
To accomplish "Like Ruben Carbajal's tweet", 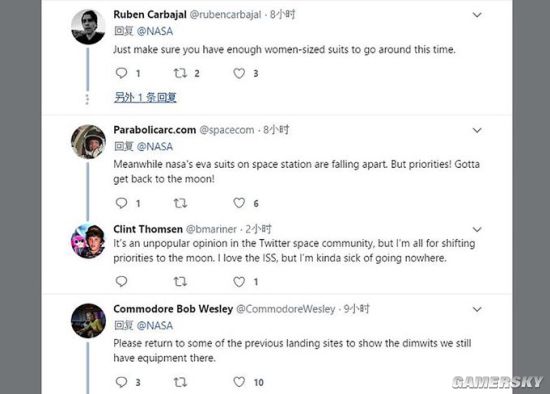I will [x=239, y=73].
